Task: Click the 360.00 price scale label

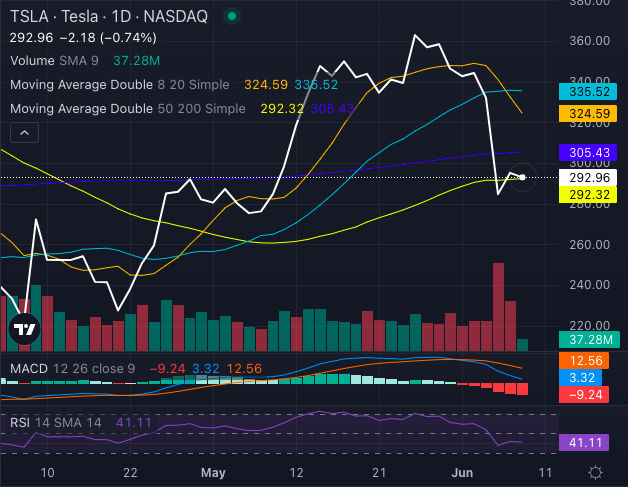Action: [x=590, y=41]
